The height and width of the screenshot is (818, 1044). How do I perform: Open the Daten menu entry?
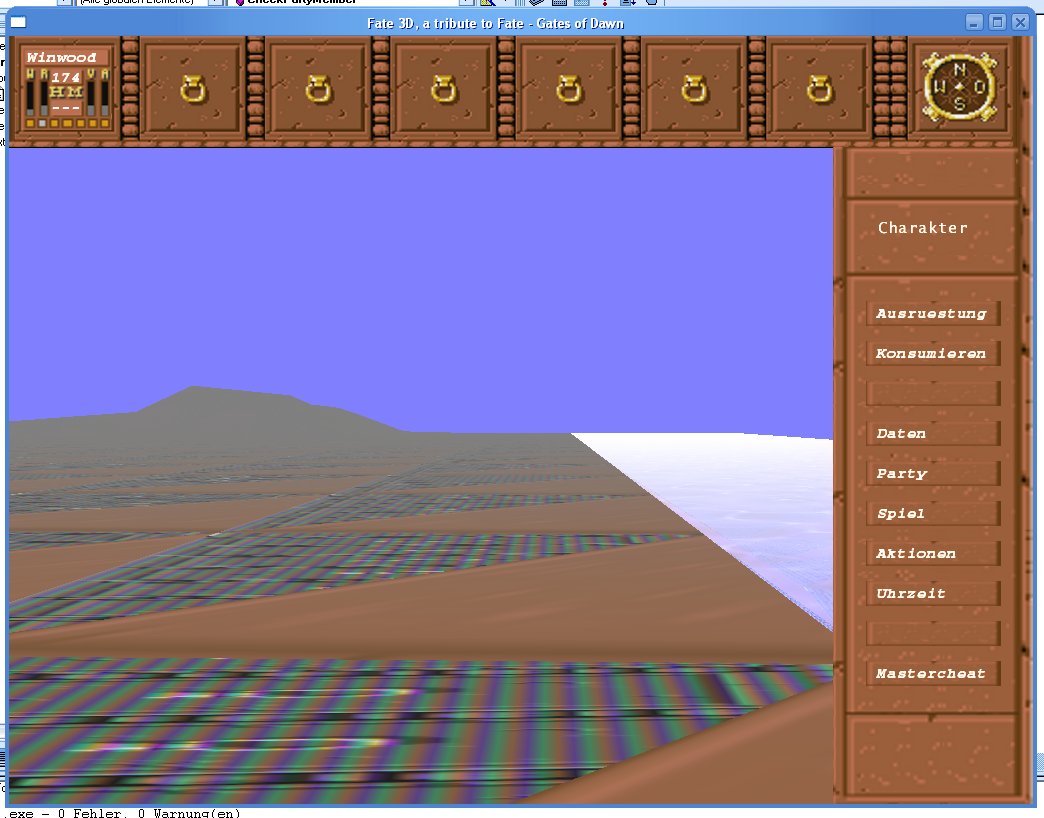click(x=932, y=433)
